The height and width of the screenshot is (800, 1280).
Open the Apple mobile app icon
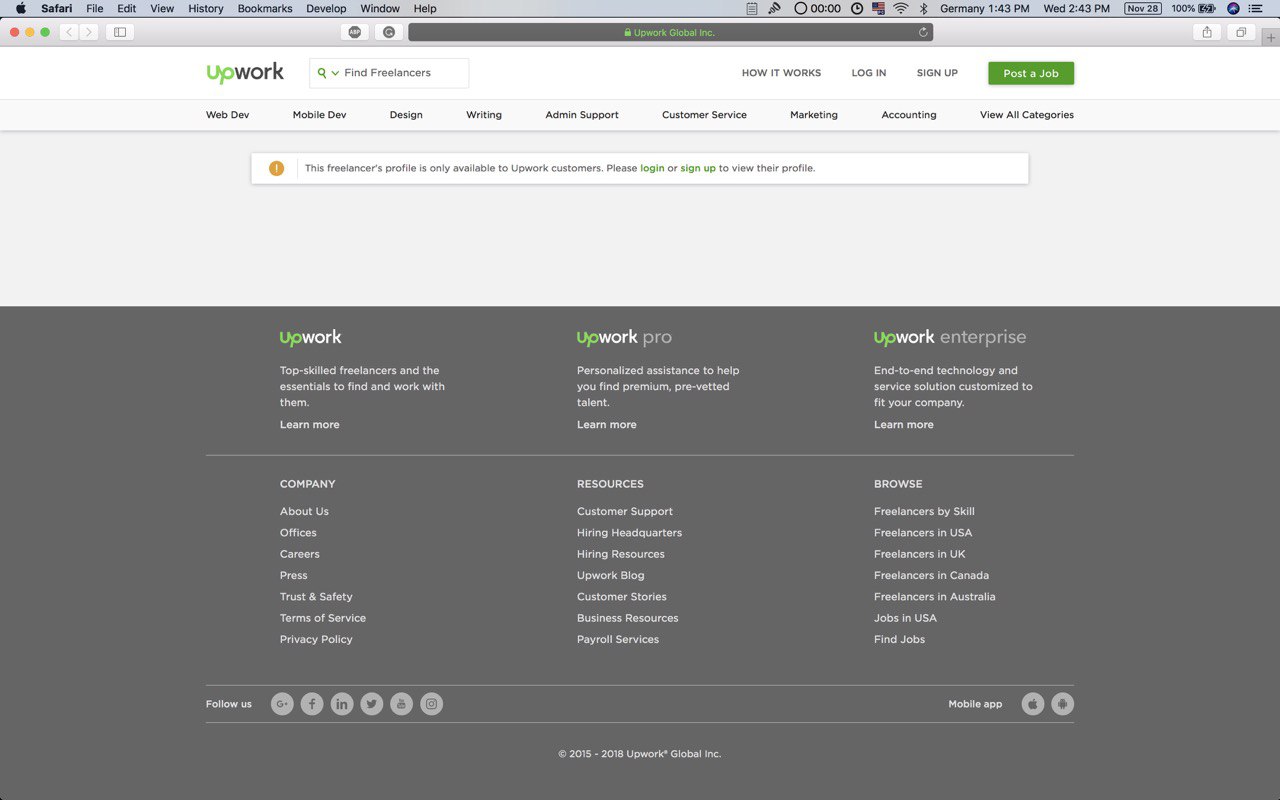pyautogui.click(x=1033, y=704)
